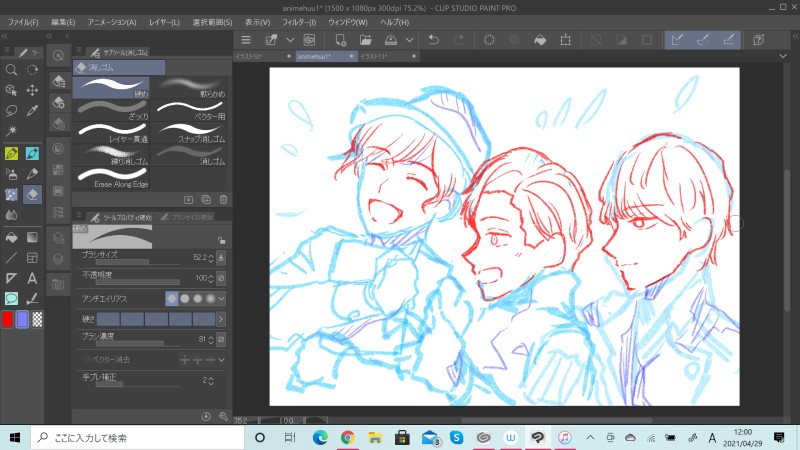Click the Undo arrow in command bar
This screenshot has height=450, width=800.
tap(434, 40)
